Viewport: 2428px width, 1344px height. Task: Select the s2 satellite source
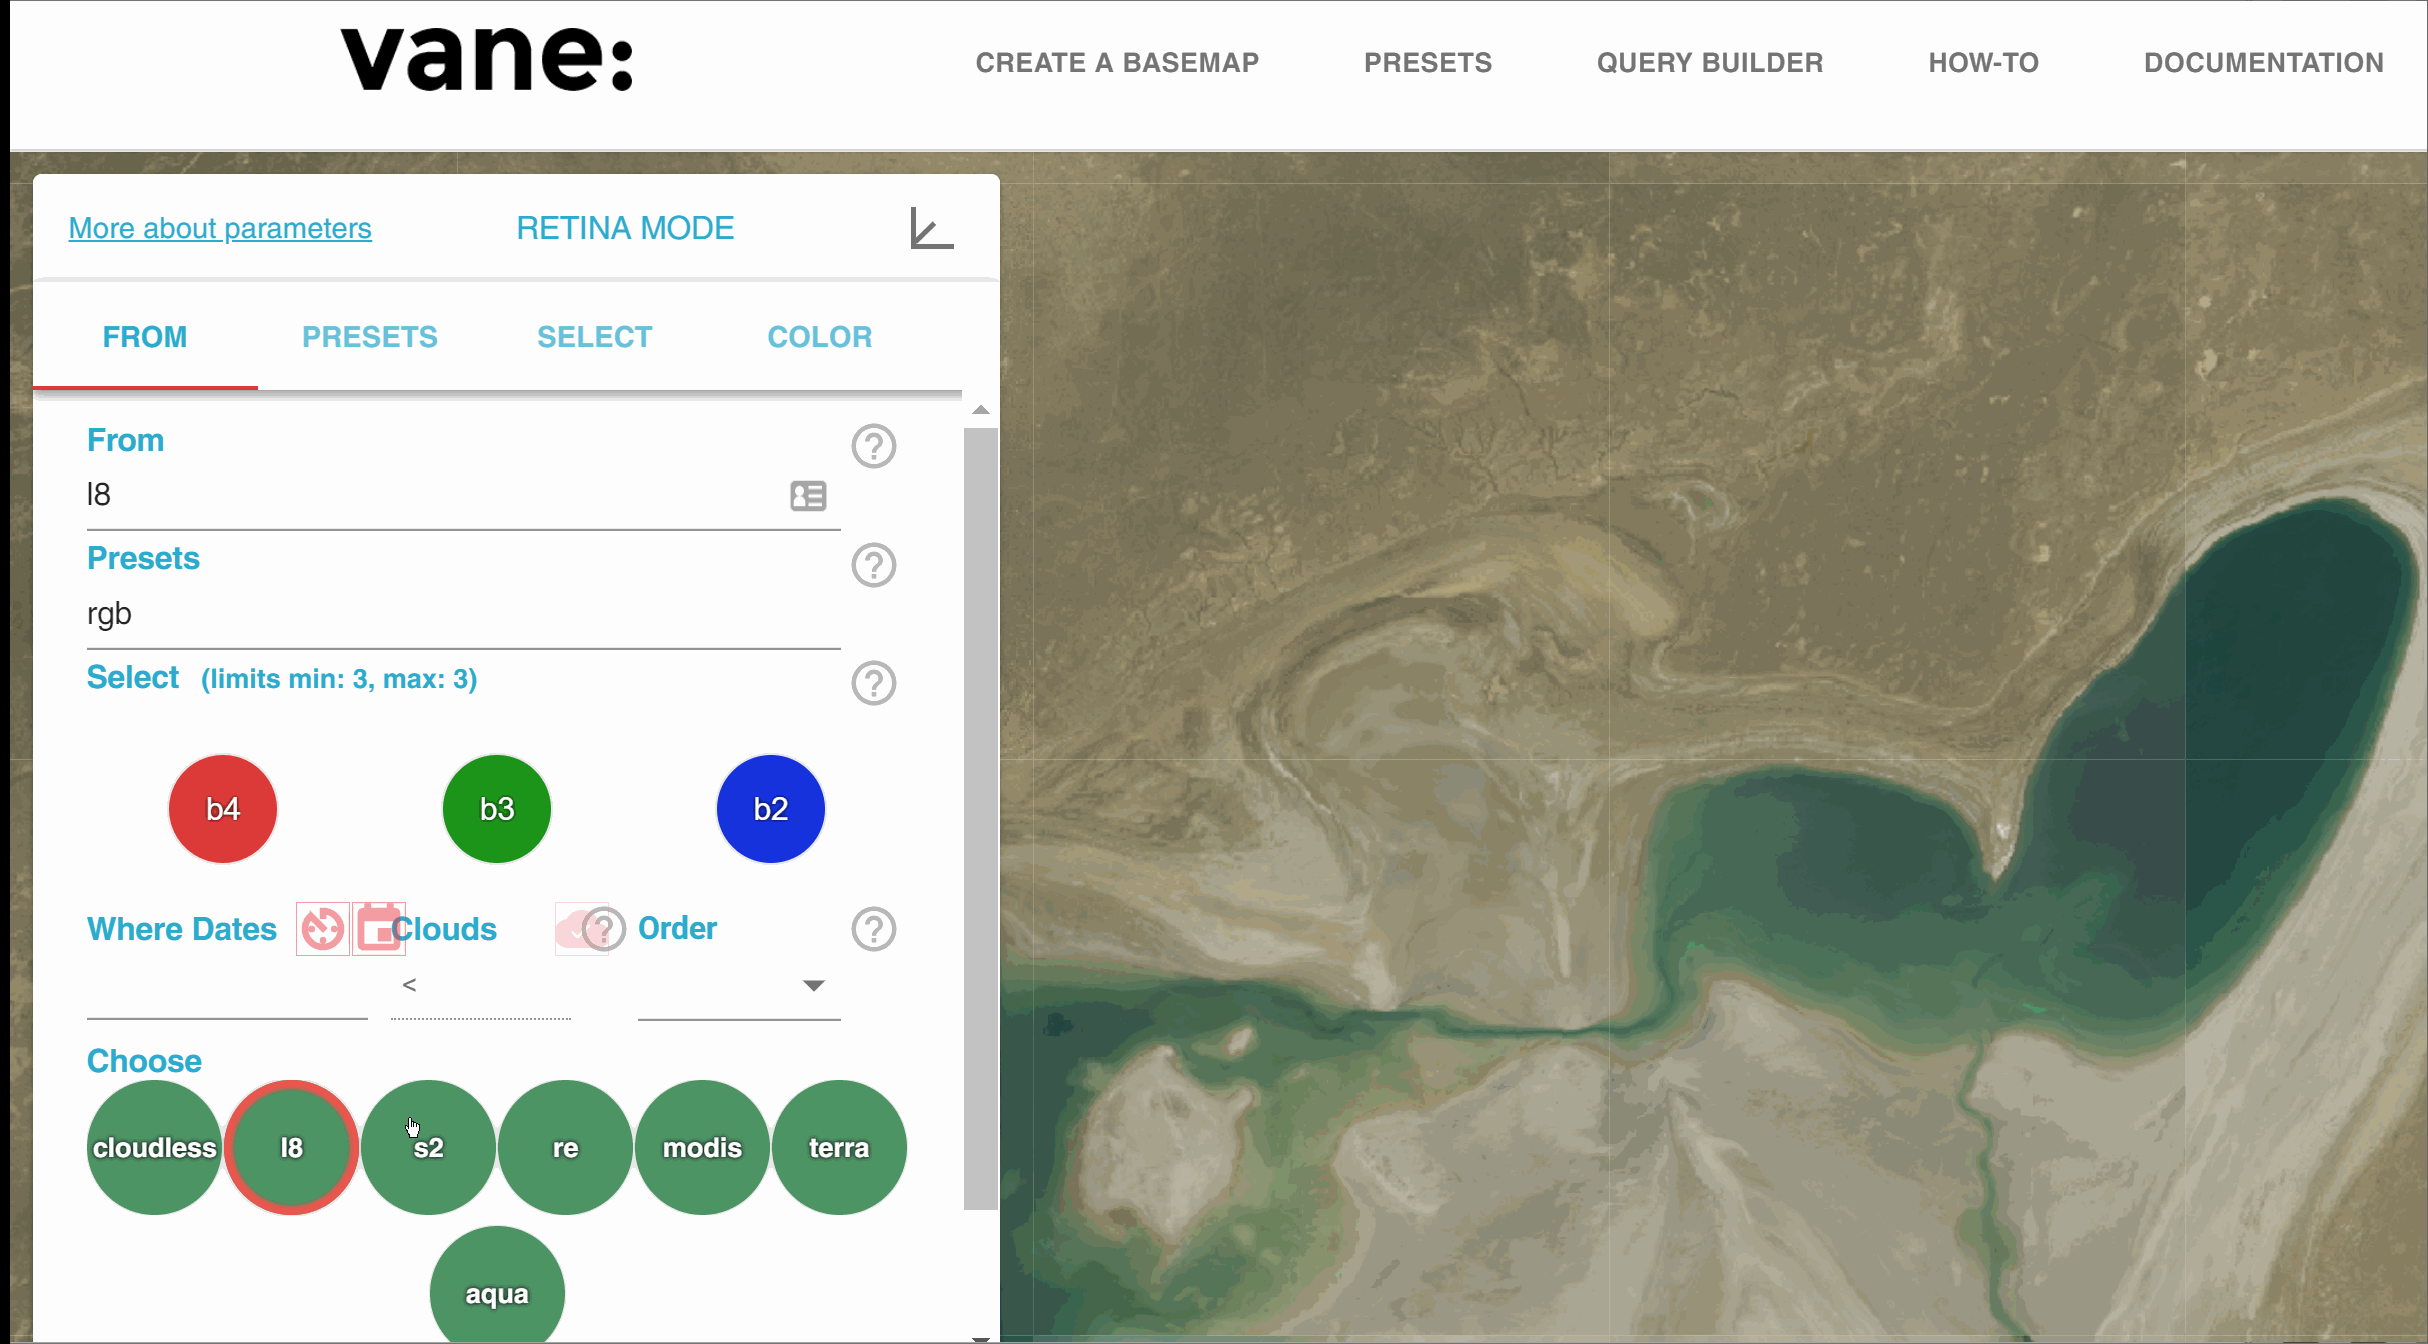(x=428, y=1147)
